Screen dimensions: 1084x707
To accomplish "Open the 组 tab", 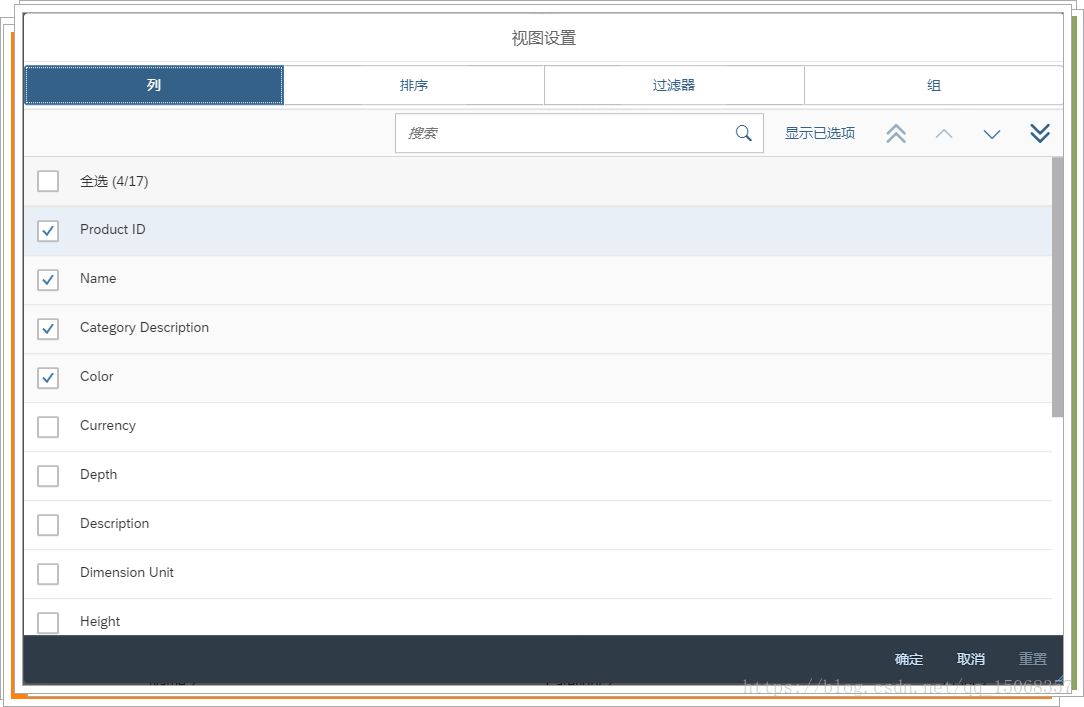I will 934,85.
